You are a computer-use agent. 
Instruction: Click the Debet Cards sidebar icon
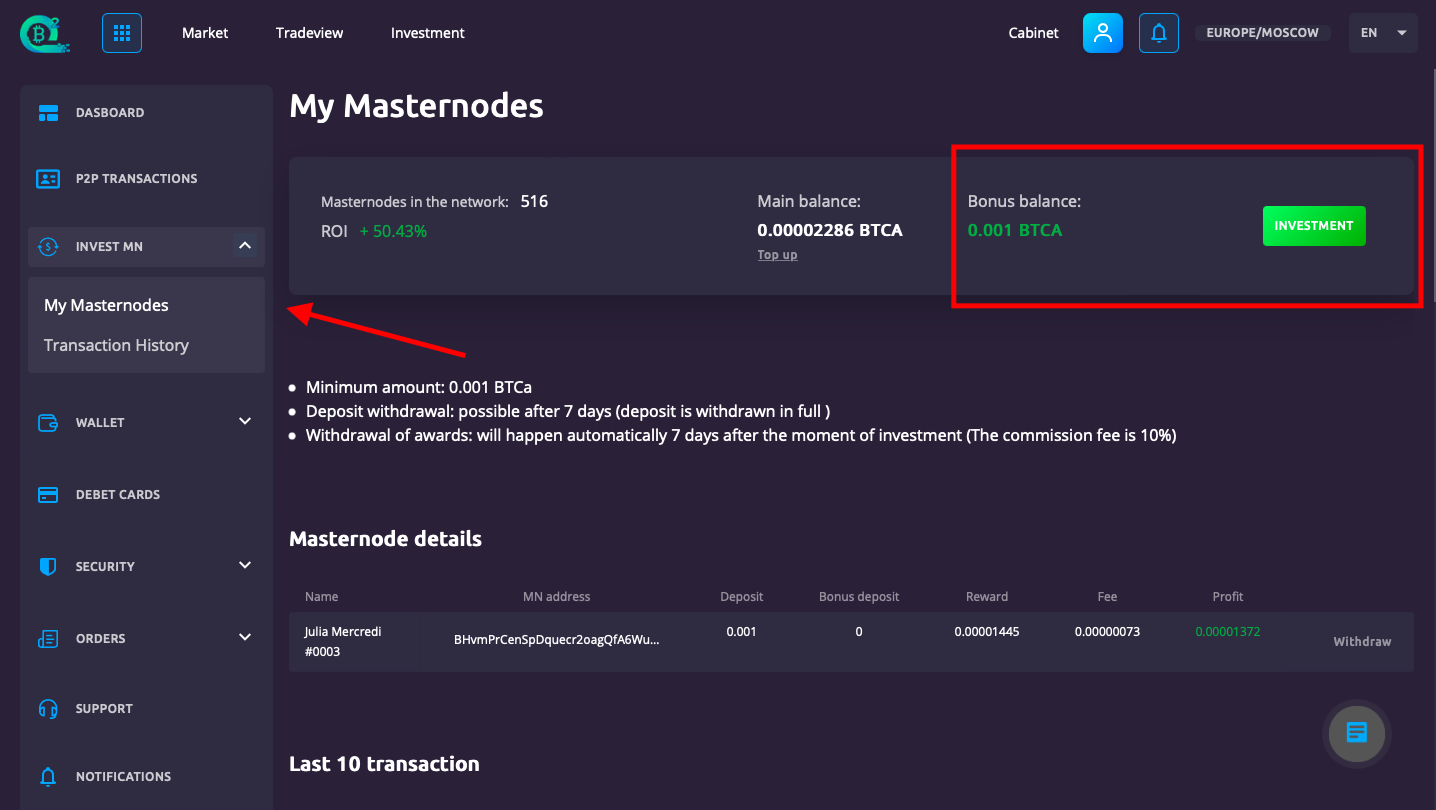(48, 495)
